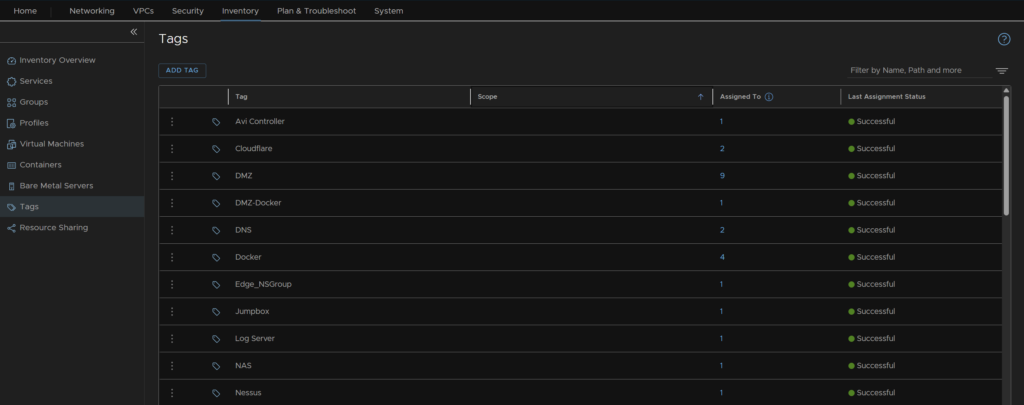
Task: Open the help question mark icon
Action: click(x=1004, y=39)
